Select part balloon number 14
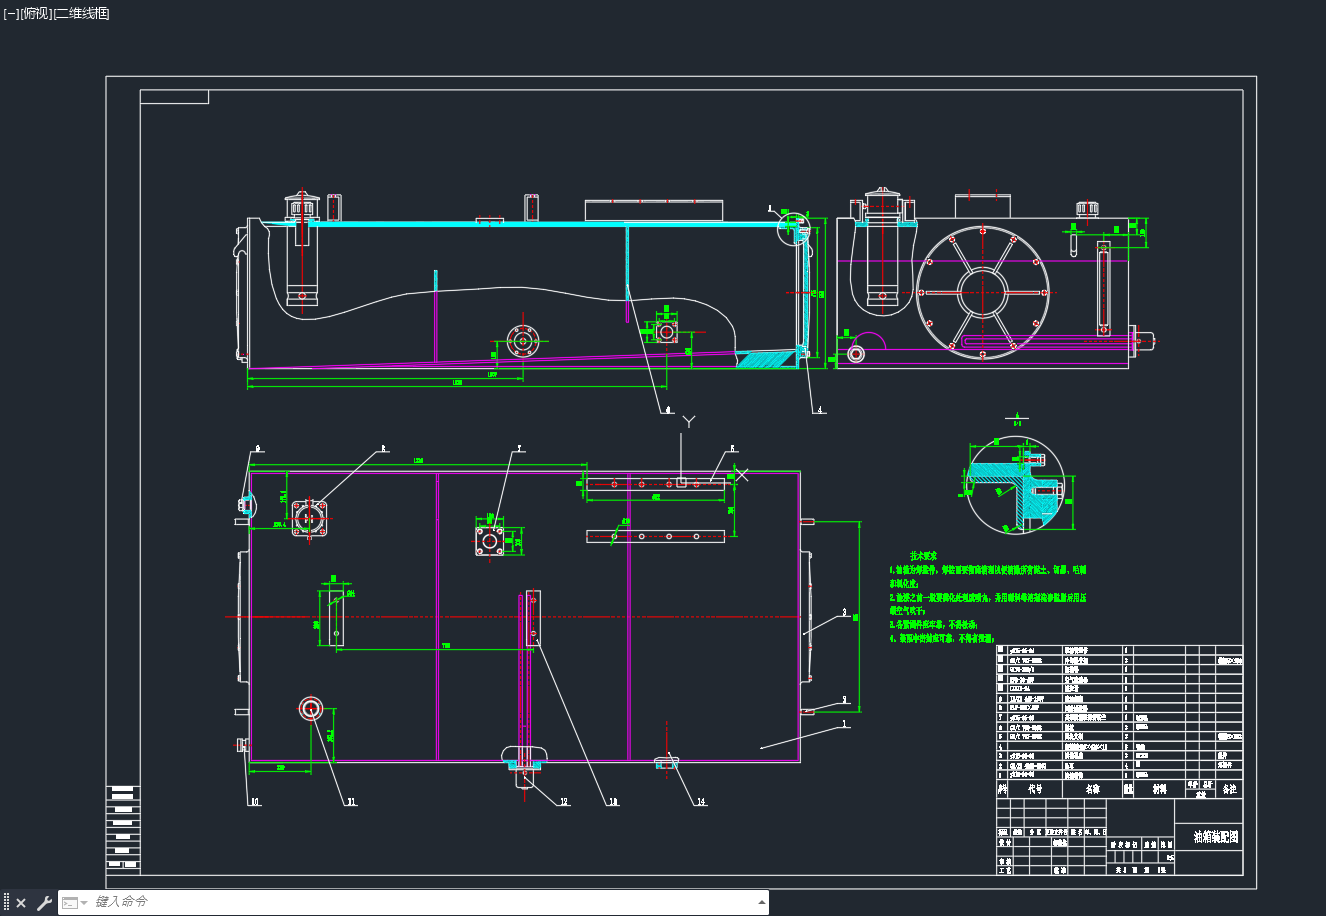1326x916 pixels. click(701, 802)
